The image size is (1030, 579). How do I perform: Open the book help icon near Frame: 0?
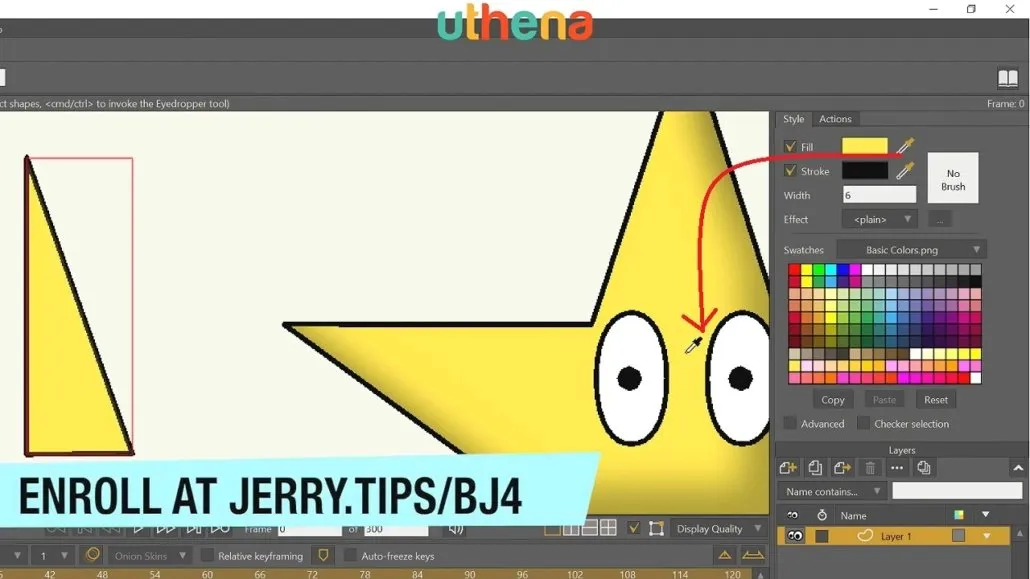1008,78
